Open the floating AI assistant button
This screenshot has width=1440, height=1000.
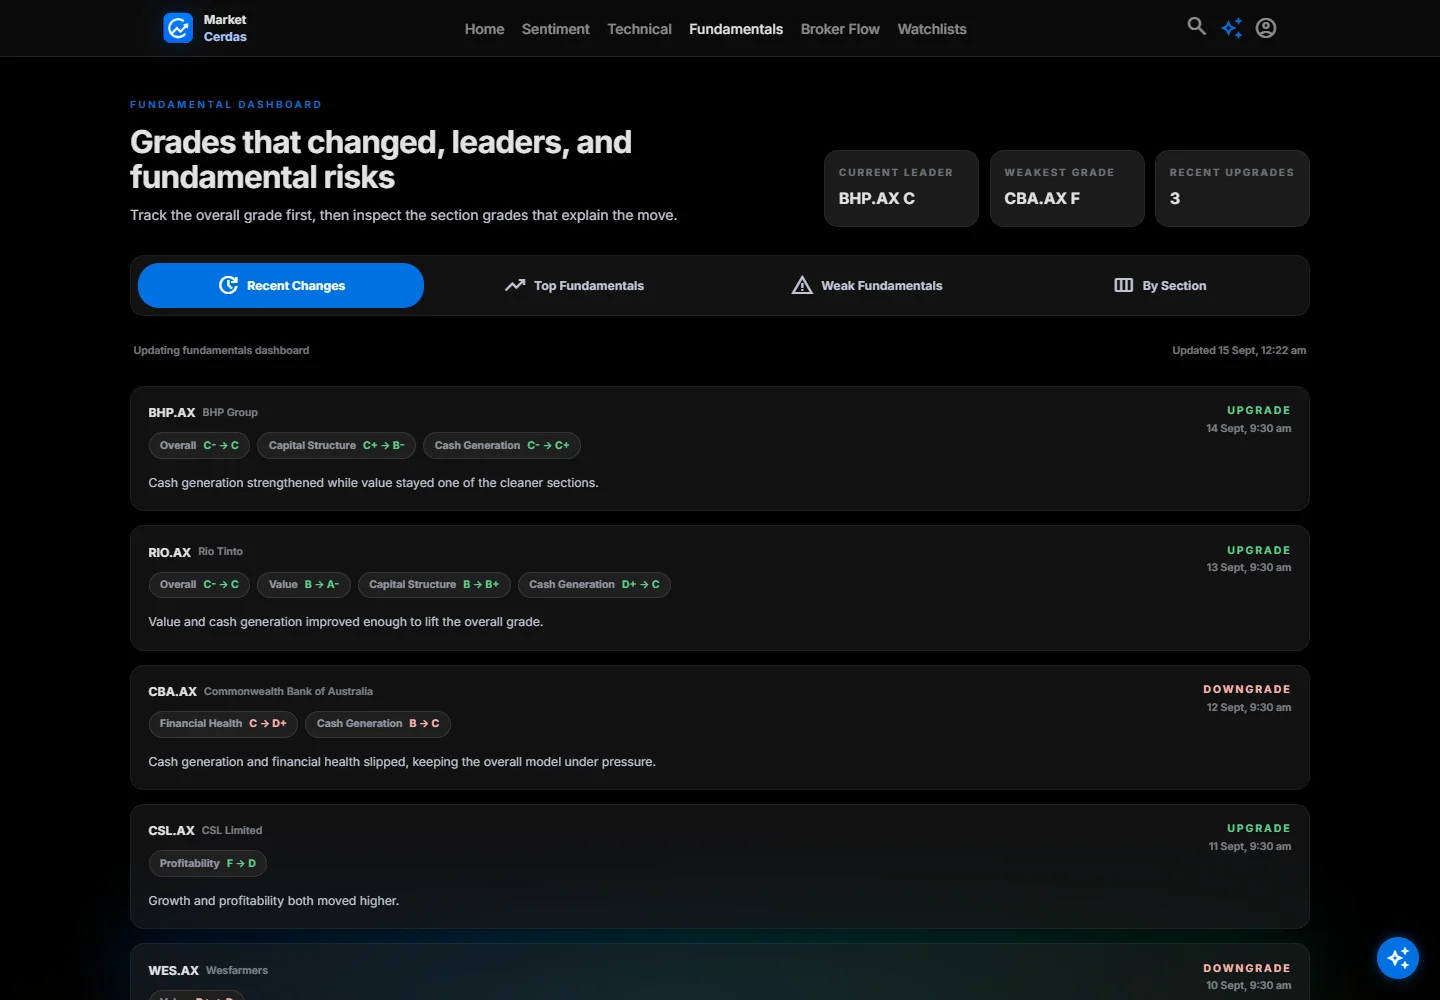pyautogui.click(x=1398, y=958)
